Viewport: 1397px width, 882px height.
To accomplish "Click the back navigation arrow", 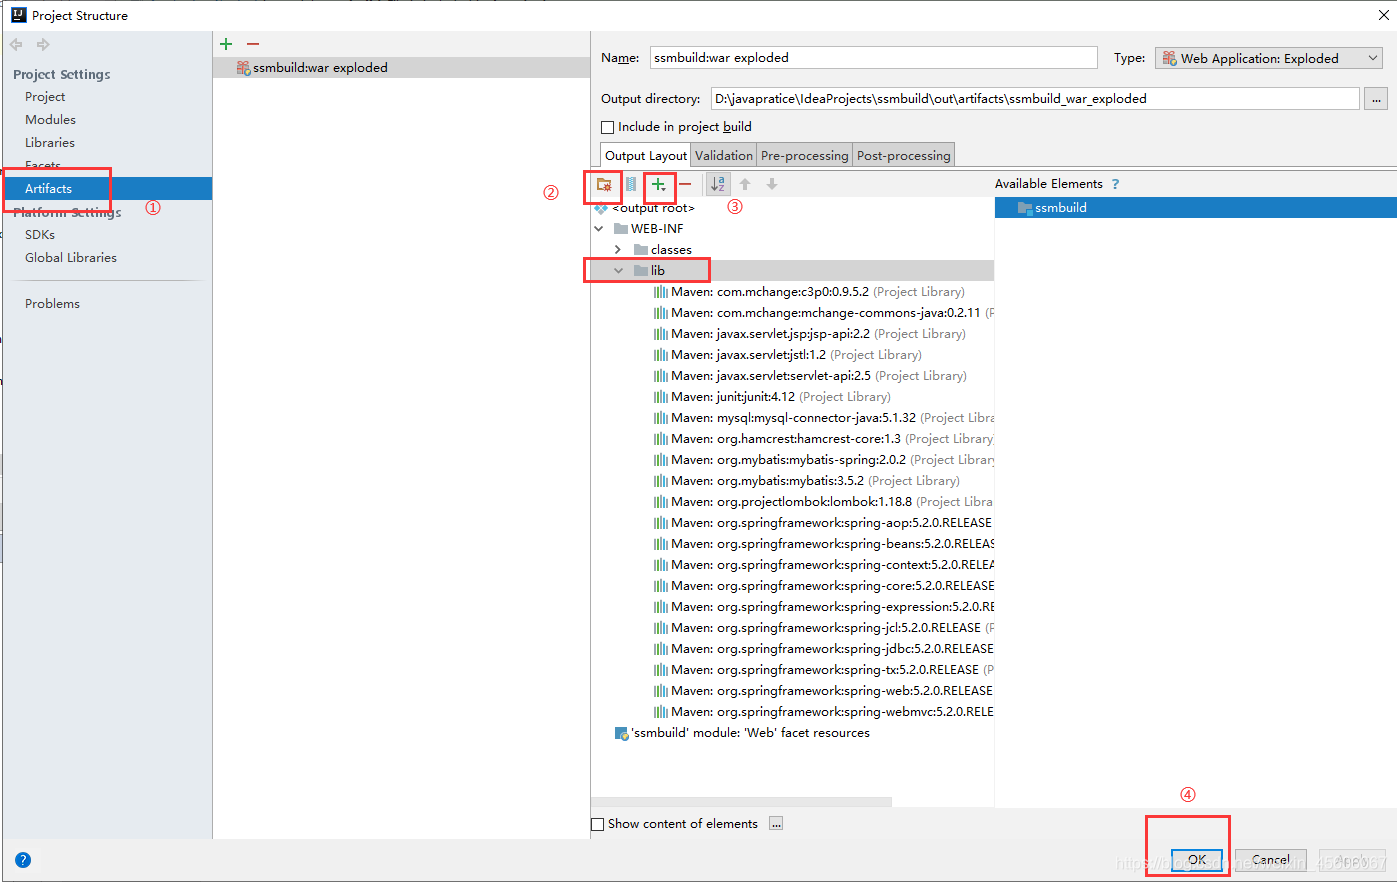I will [x=16, y=44].
